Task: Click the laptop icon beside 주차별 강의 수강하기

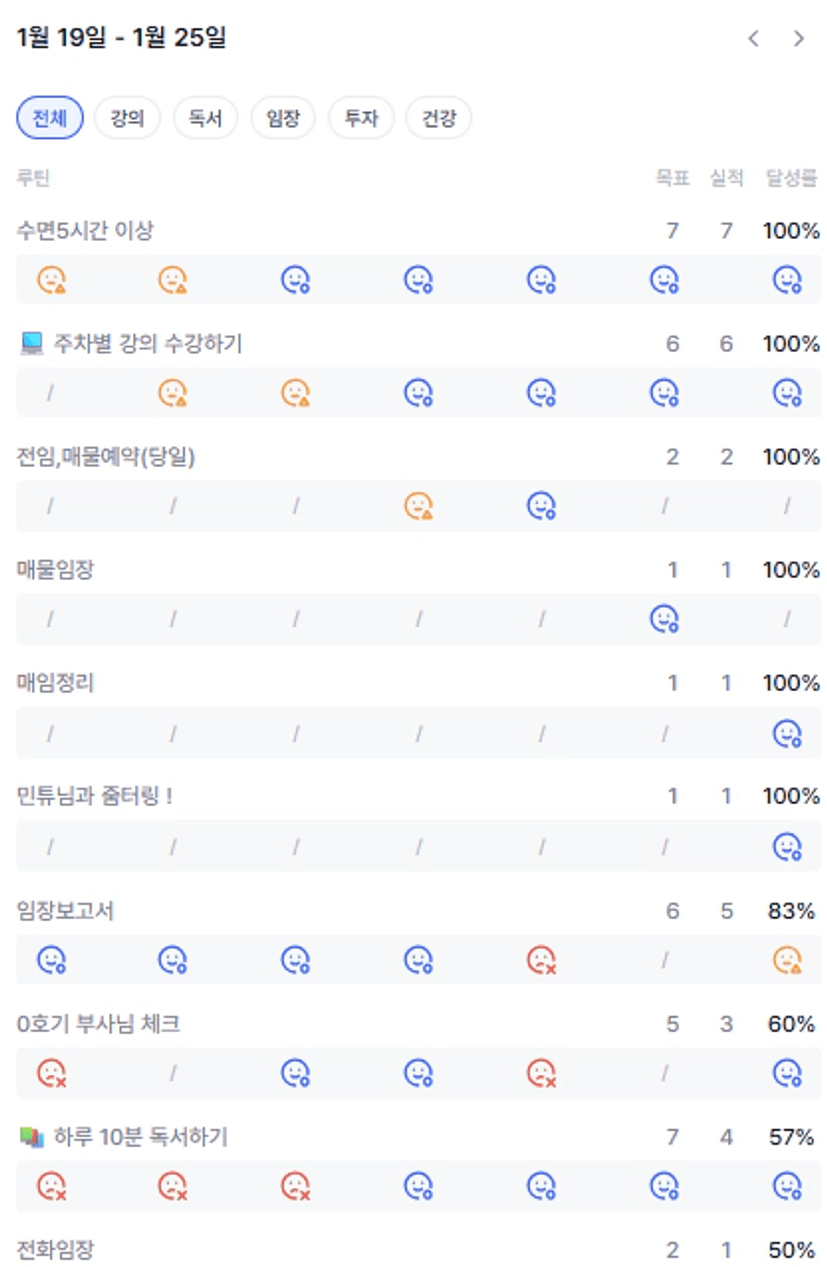Action: click(32, 345)
